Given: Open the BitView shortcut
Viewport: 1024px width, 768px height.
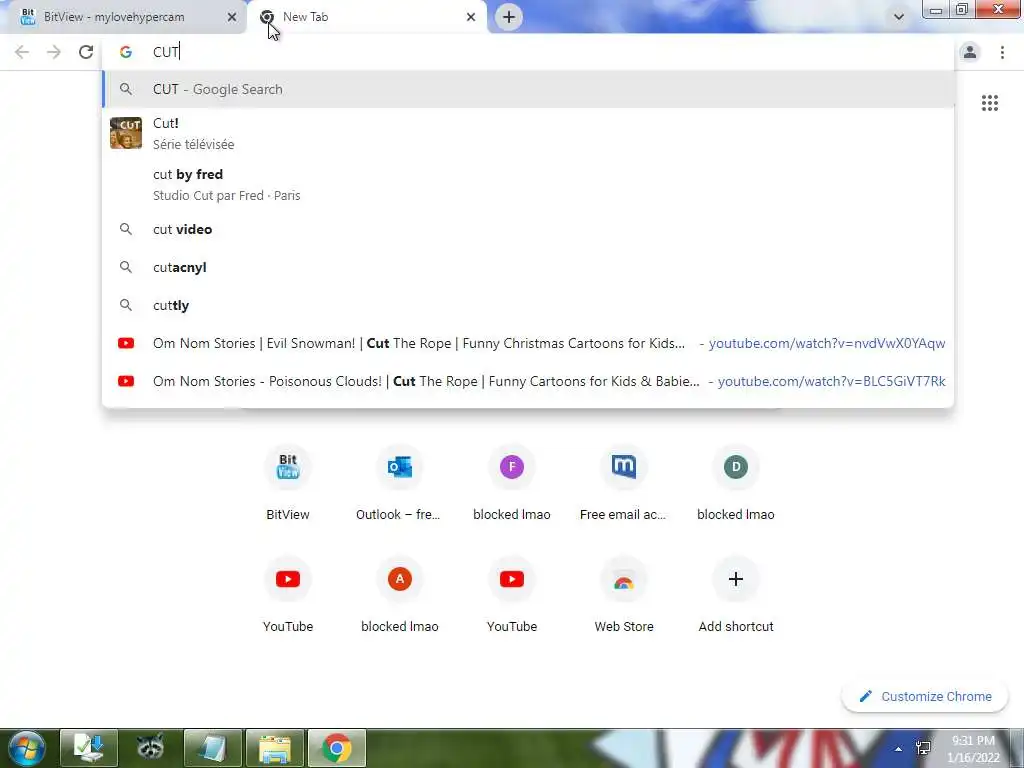Looking at the screenshot, I should [288, 482].
